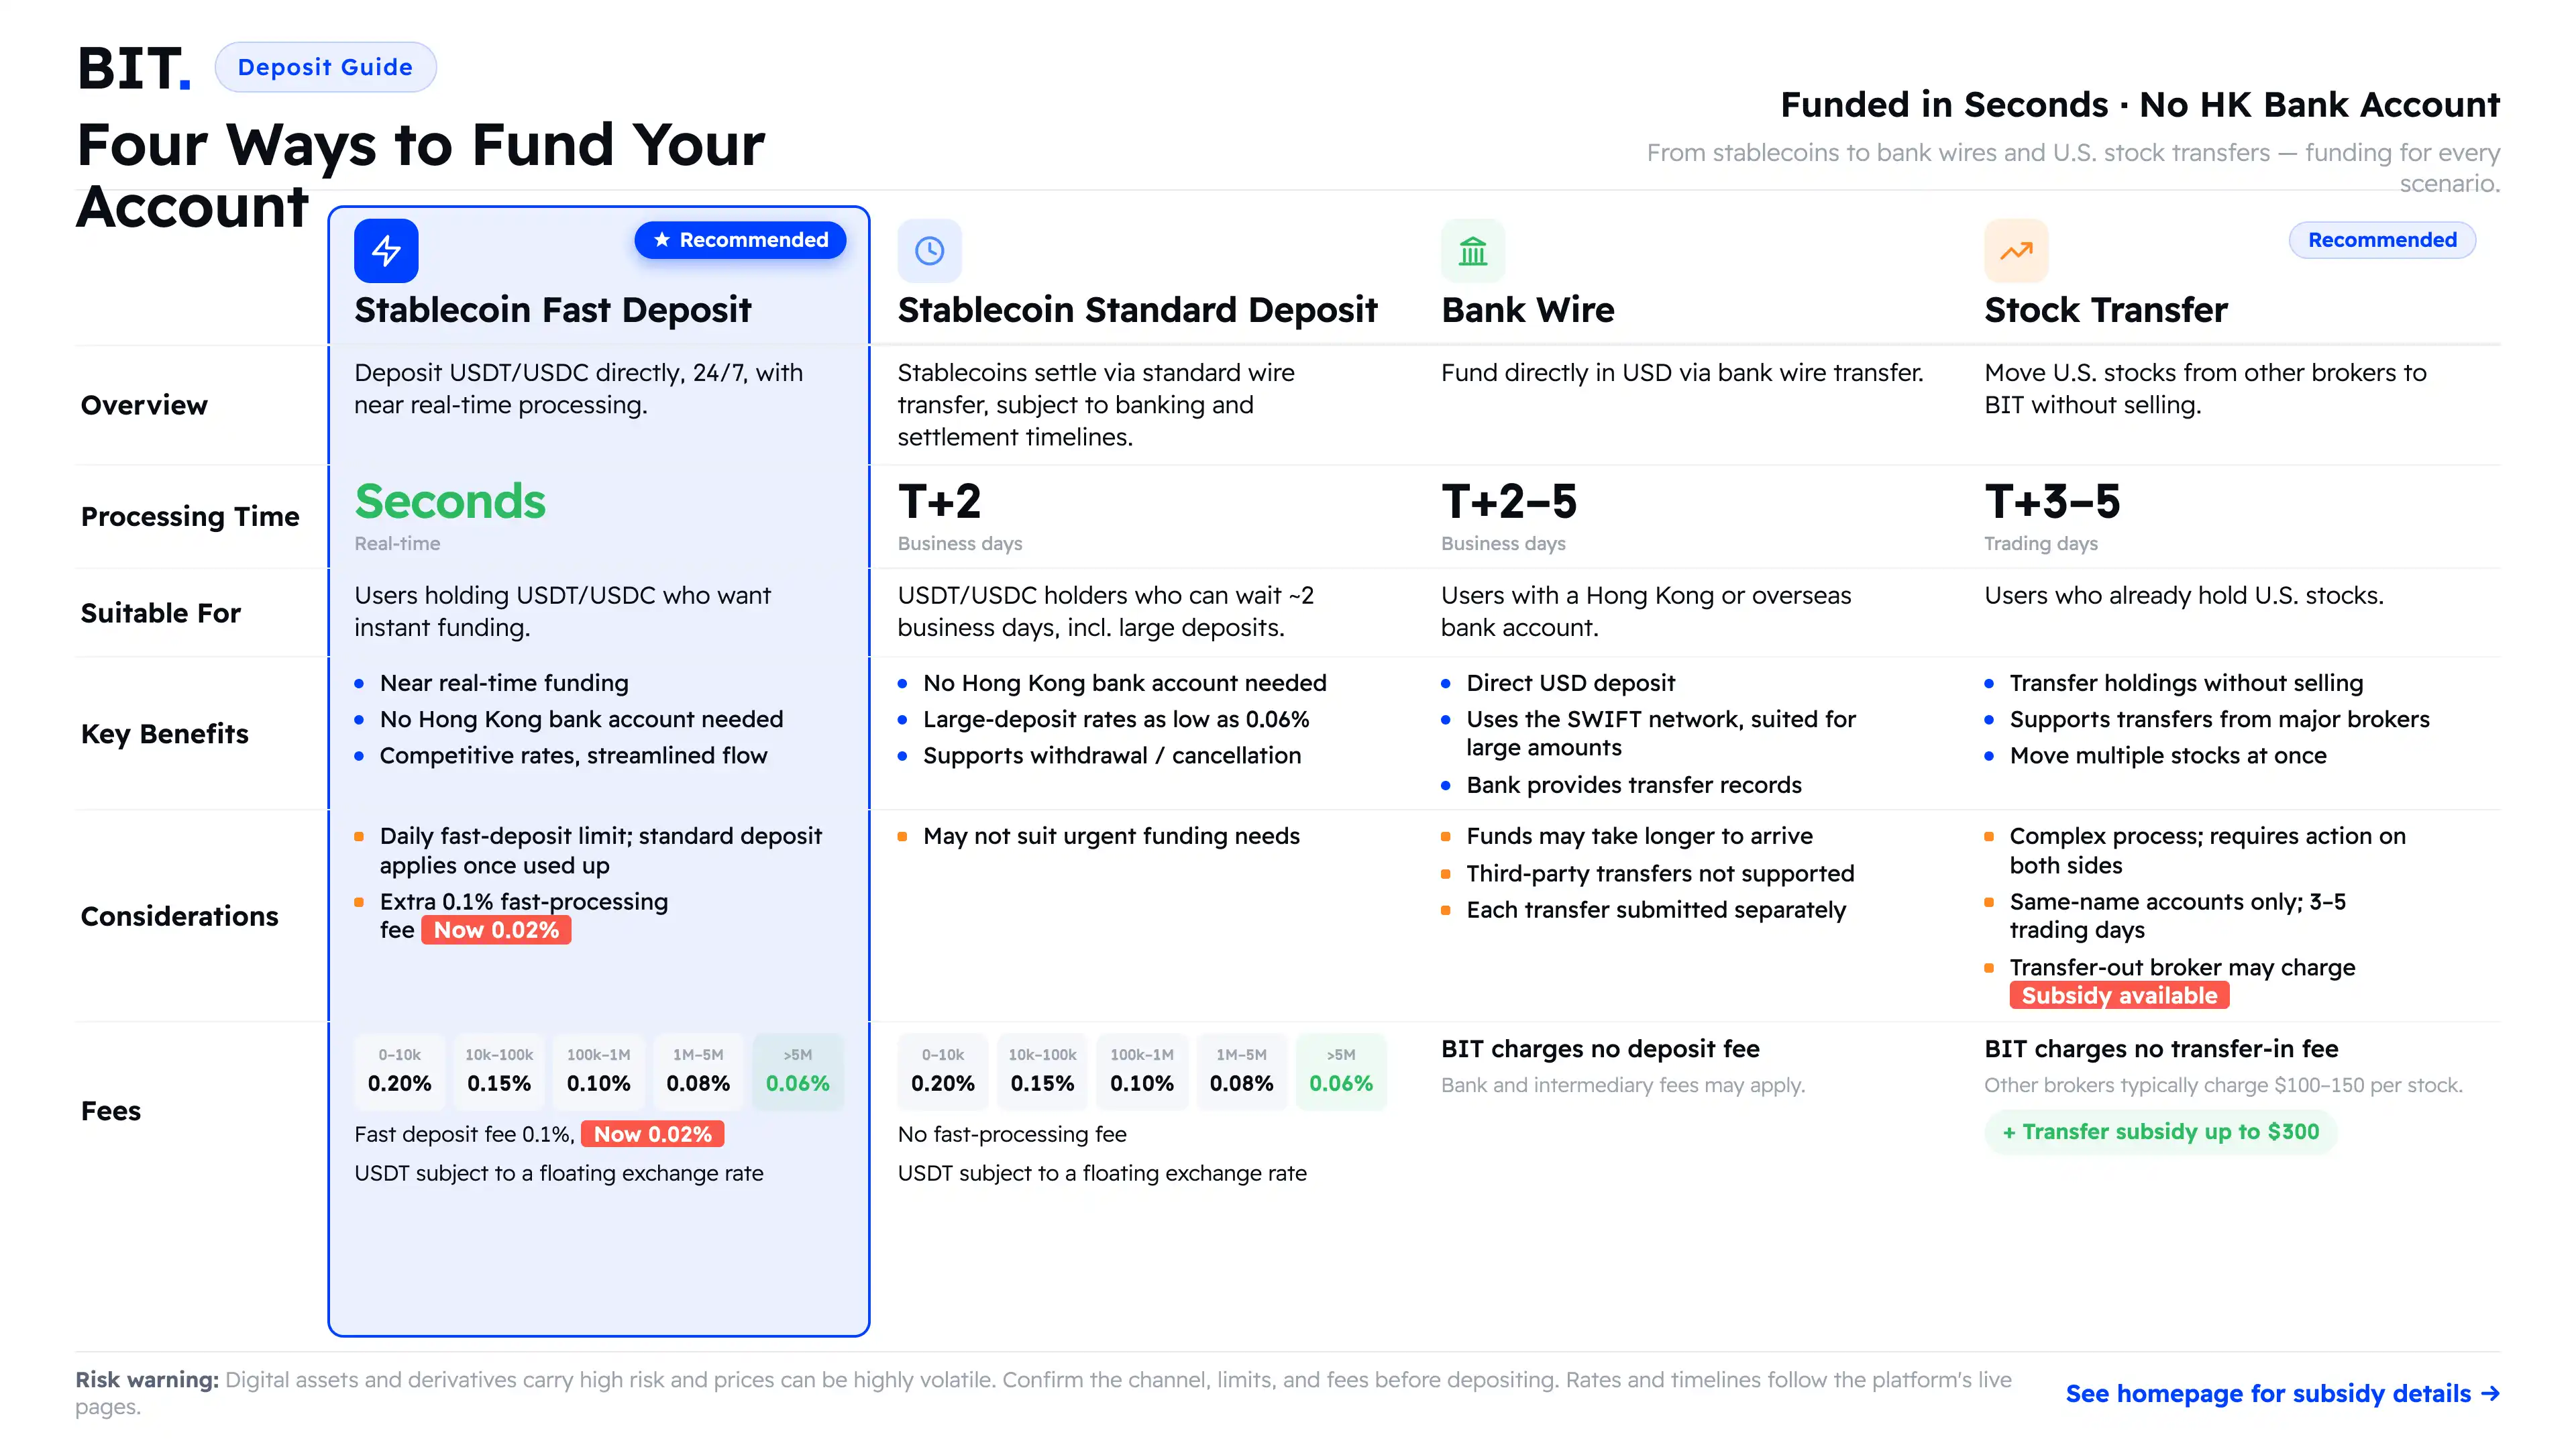The image size is (2576, 1449).
Task: Click the Subsidy available red tag
Action: pos(2119,995)
